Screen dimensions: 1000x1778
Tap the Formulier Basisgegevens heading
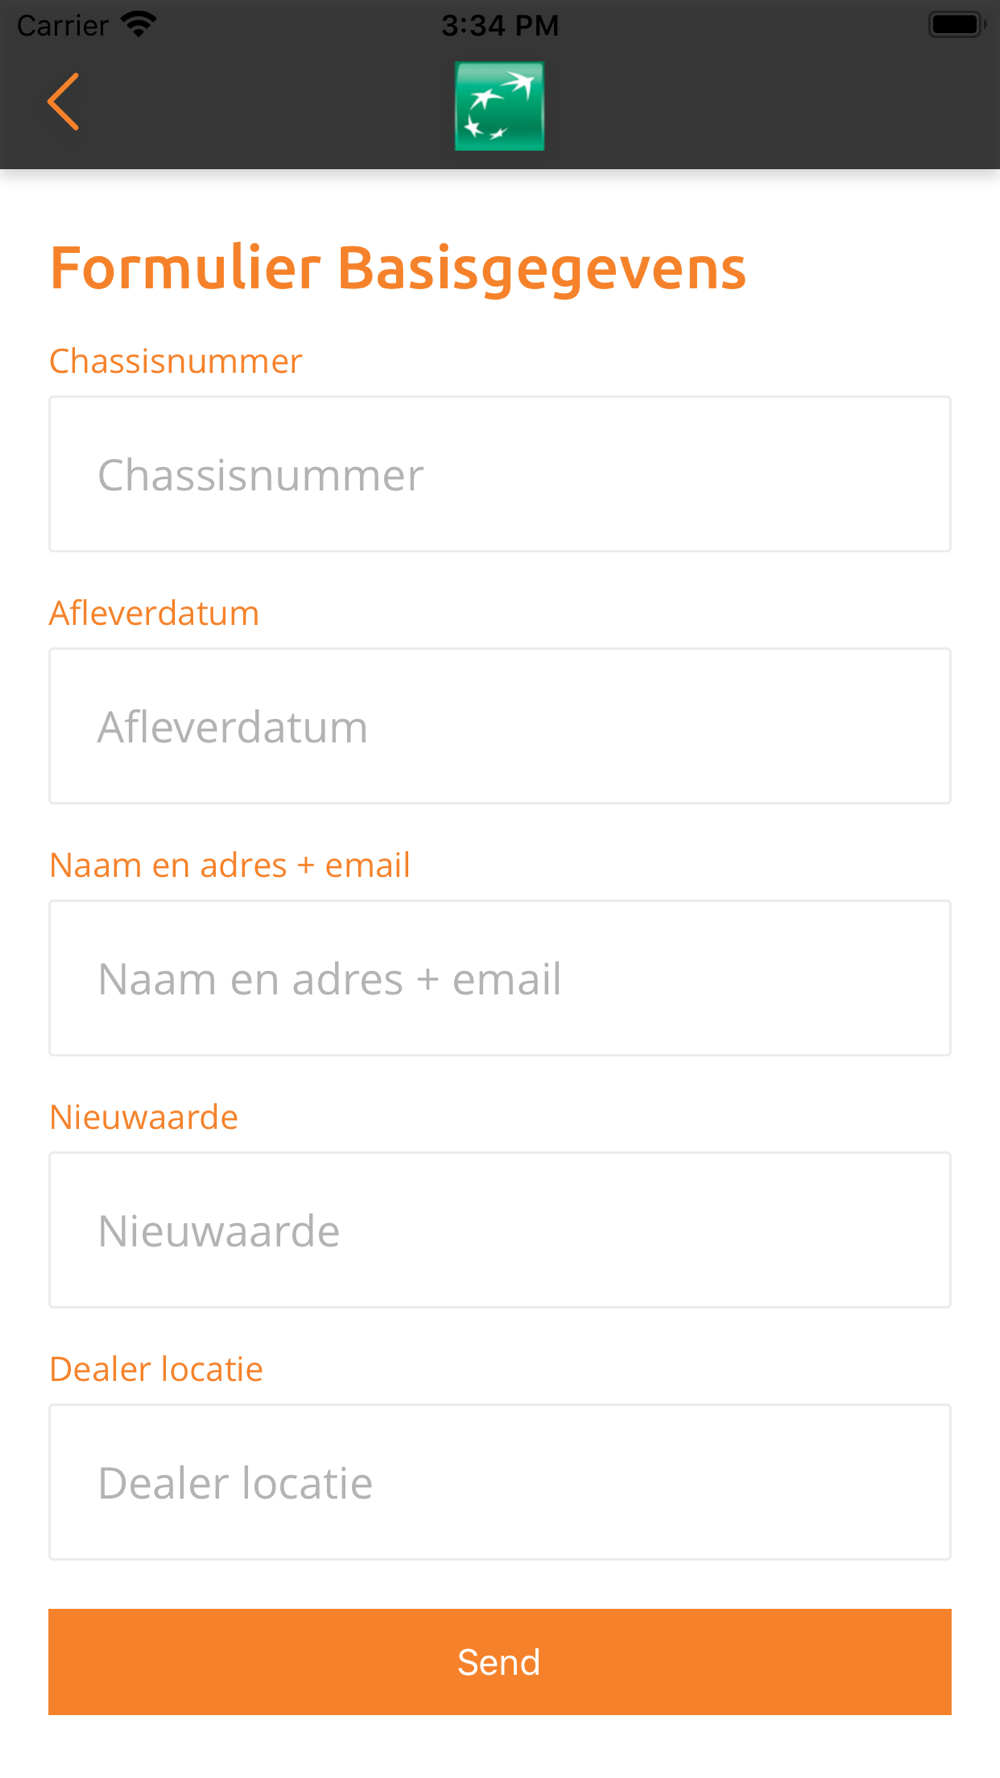tap(398, 269)
